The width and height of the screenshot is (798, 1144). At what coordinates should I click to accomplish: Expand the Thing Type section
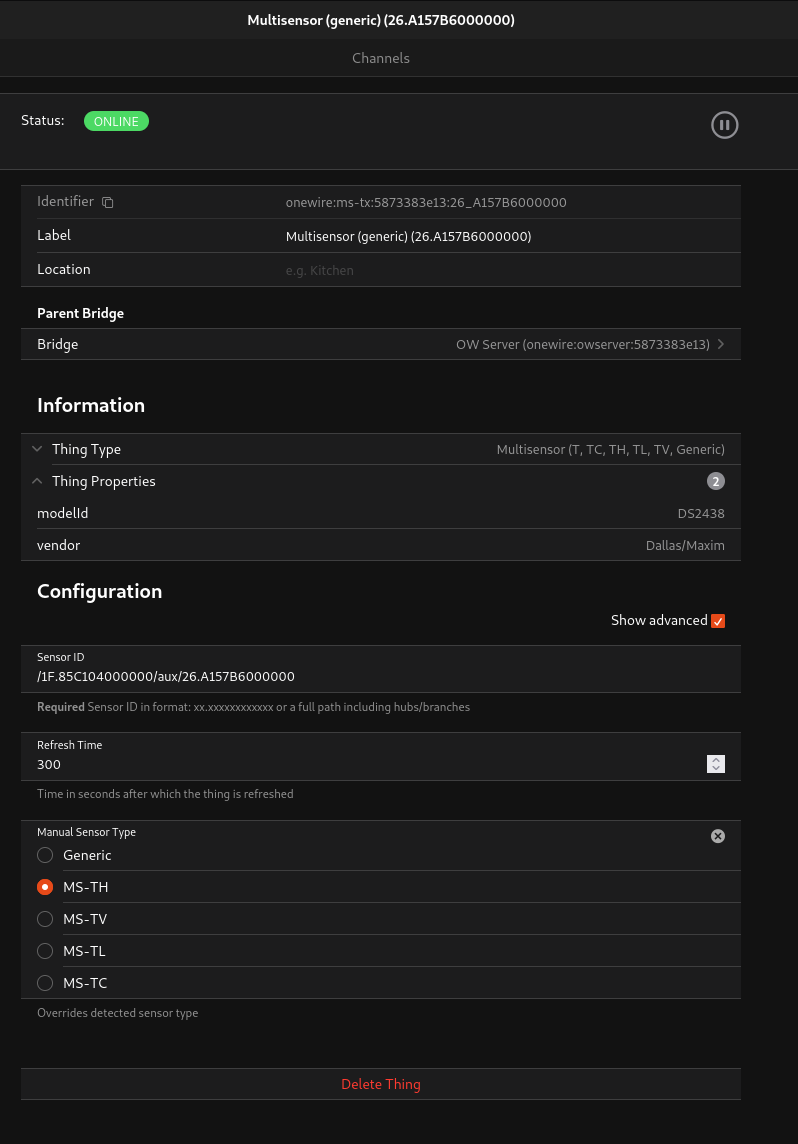(37, 449)
